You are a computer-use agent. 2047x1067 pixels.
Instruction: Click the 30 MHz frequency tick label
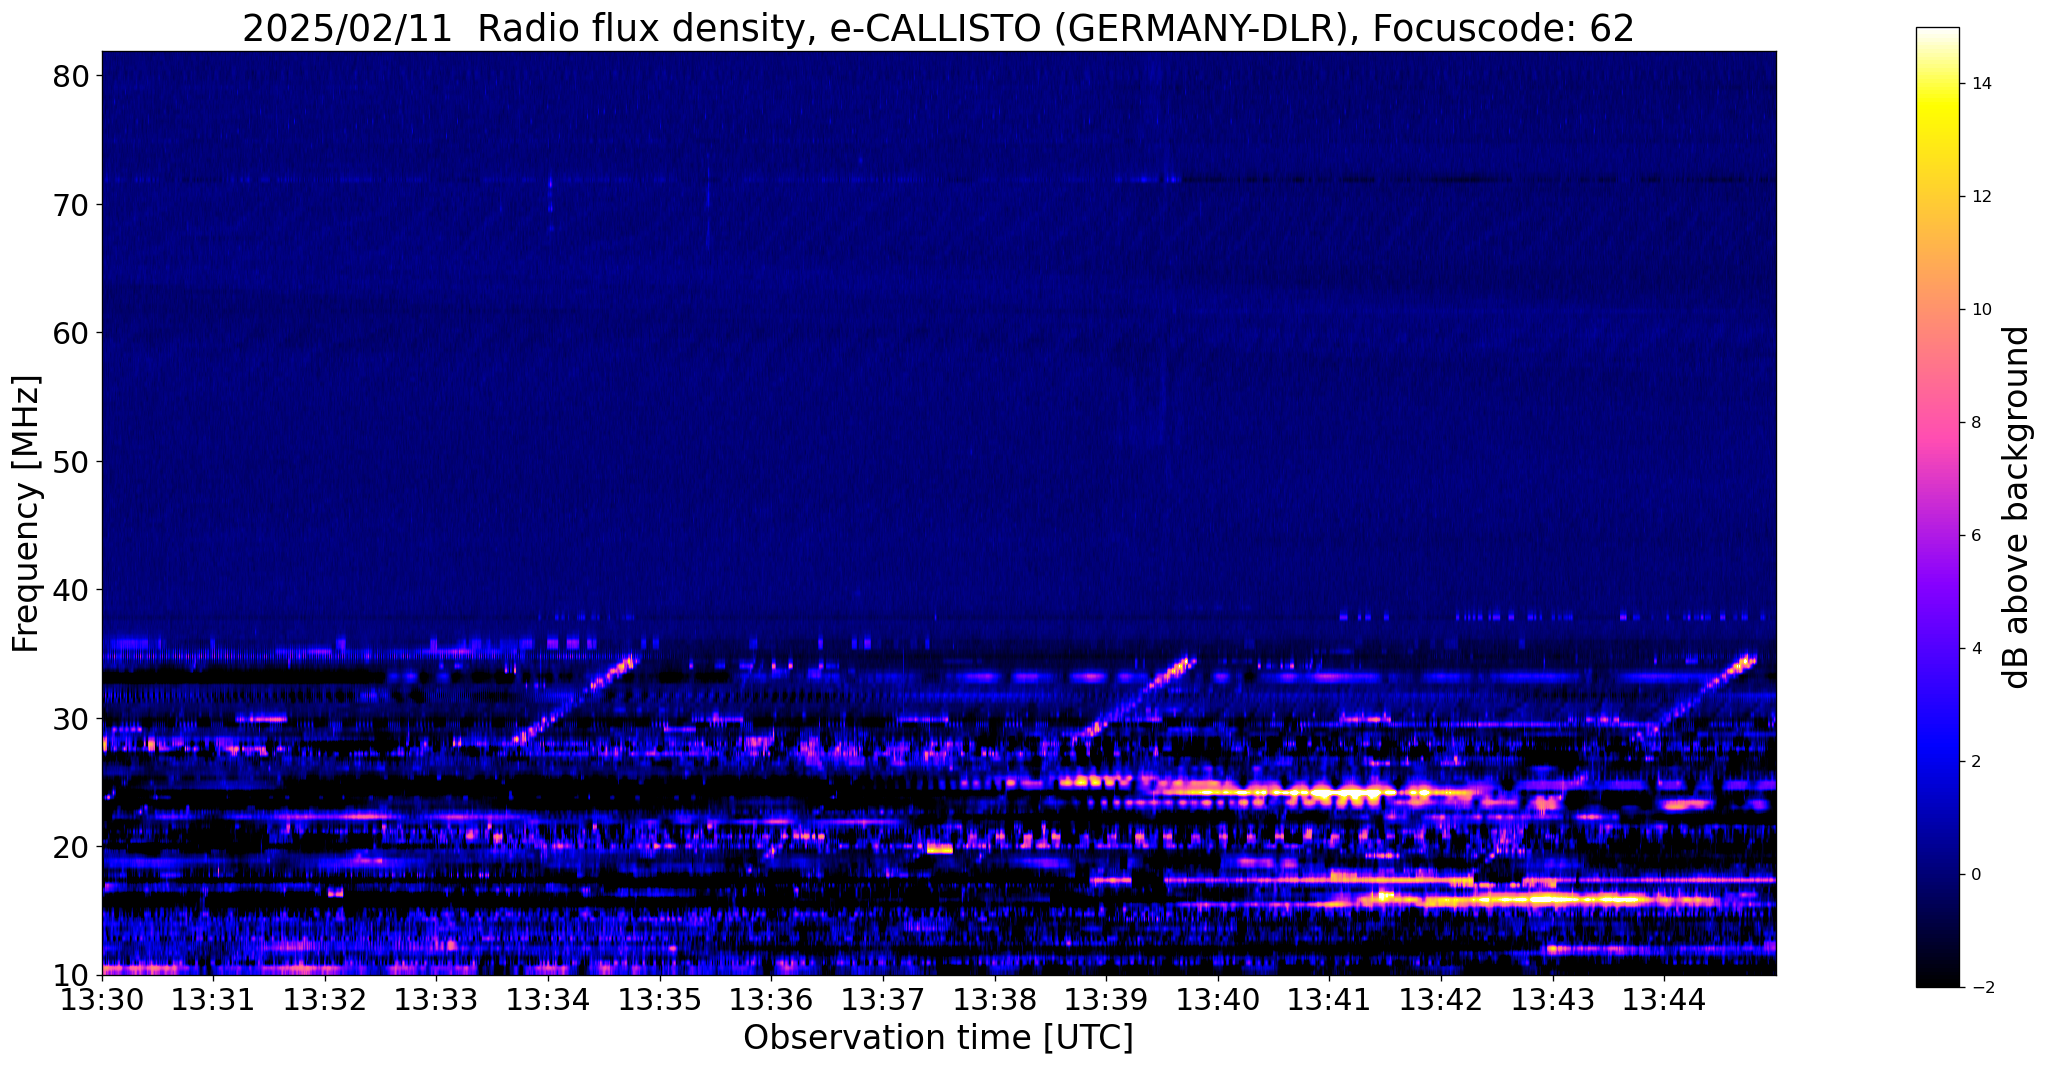(71, 719)
